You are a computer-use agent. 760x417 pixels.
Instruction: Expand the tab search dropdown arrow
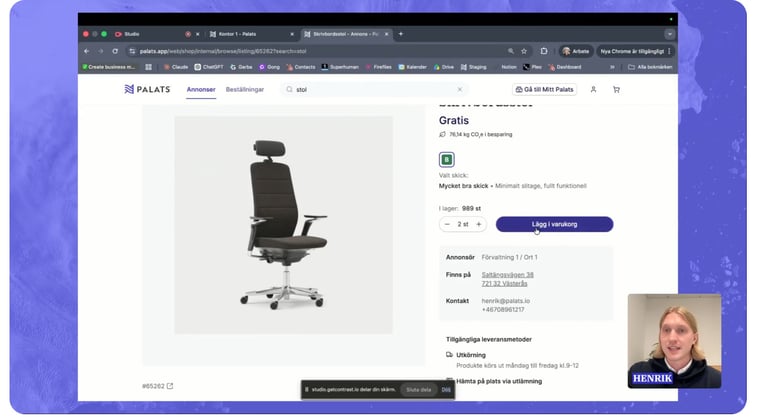pos(669,34)
